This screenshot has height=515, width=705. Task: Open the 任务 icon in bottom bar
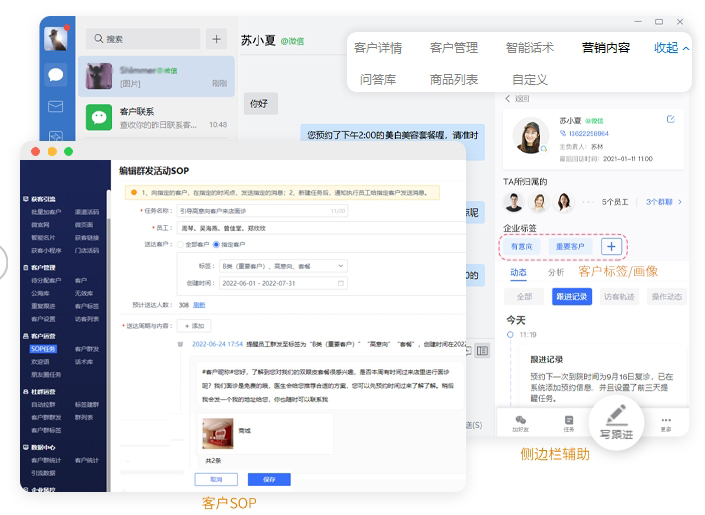pos(569,424)
